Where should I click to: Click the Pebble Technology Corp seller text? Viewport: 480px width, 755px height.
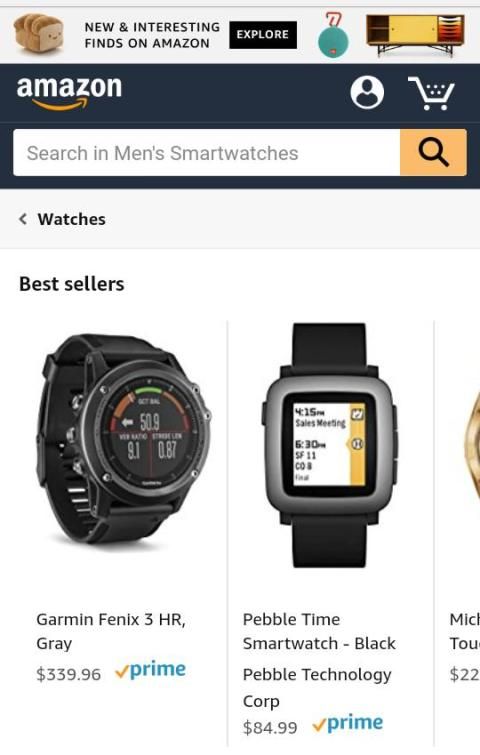(317, 688)
